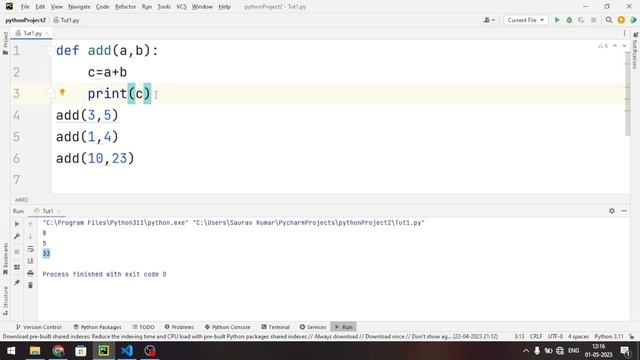This screenshot has width=640, height=360.
Task: Restore layout icon in Run panel
Action: (x=17, y=267)
